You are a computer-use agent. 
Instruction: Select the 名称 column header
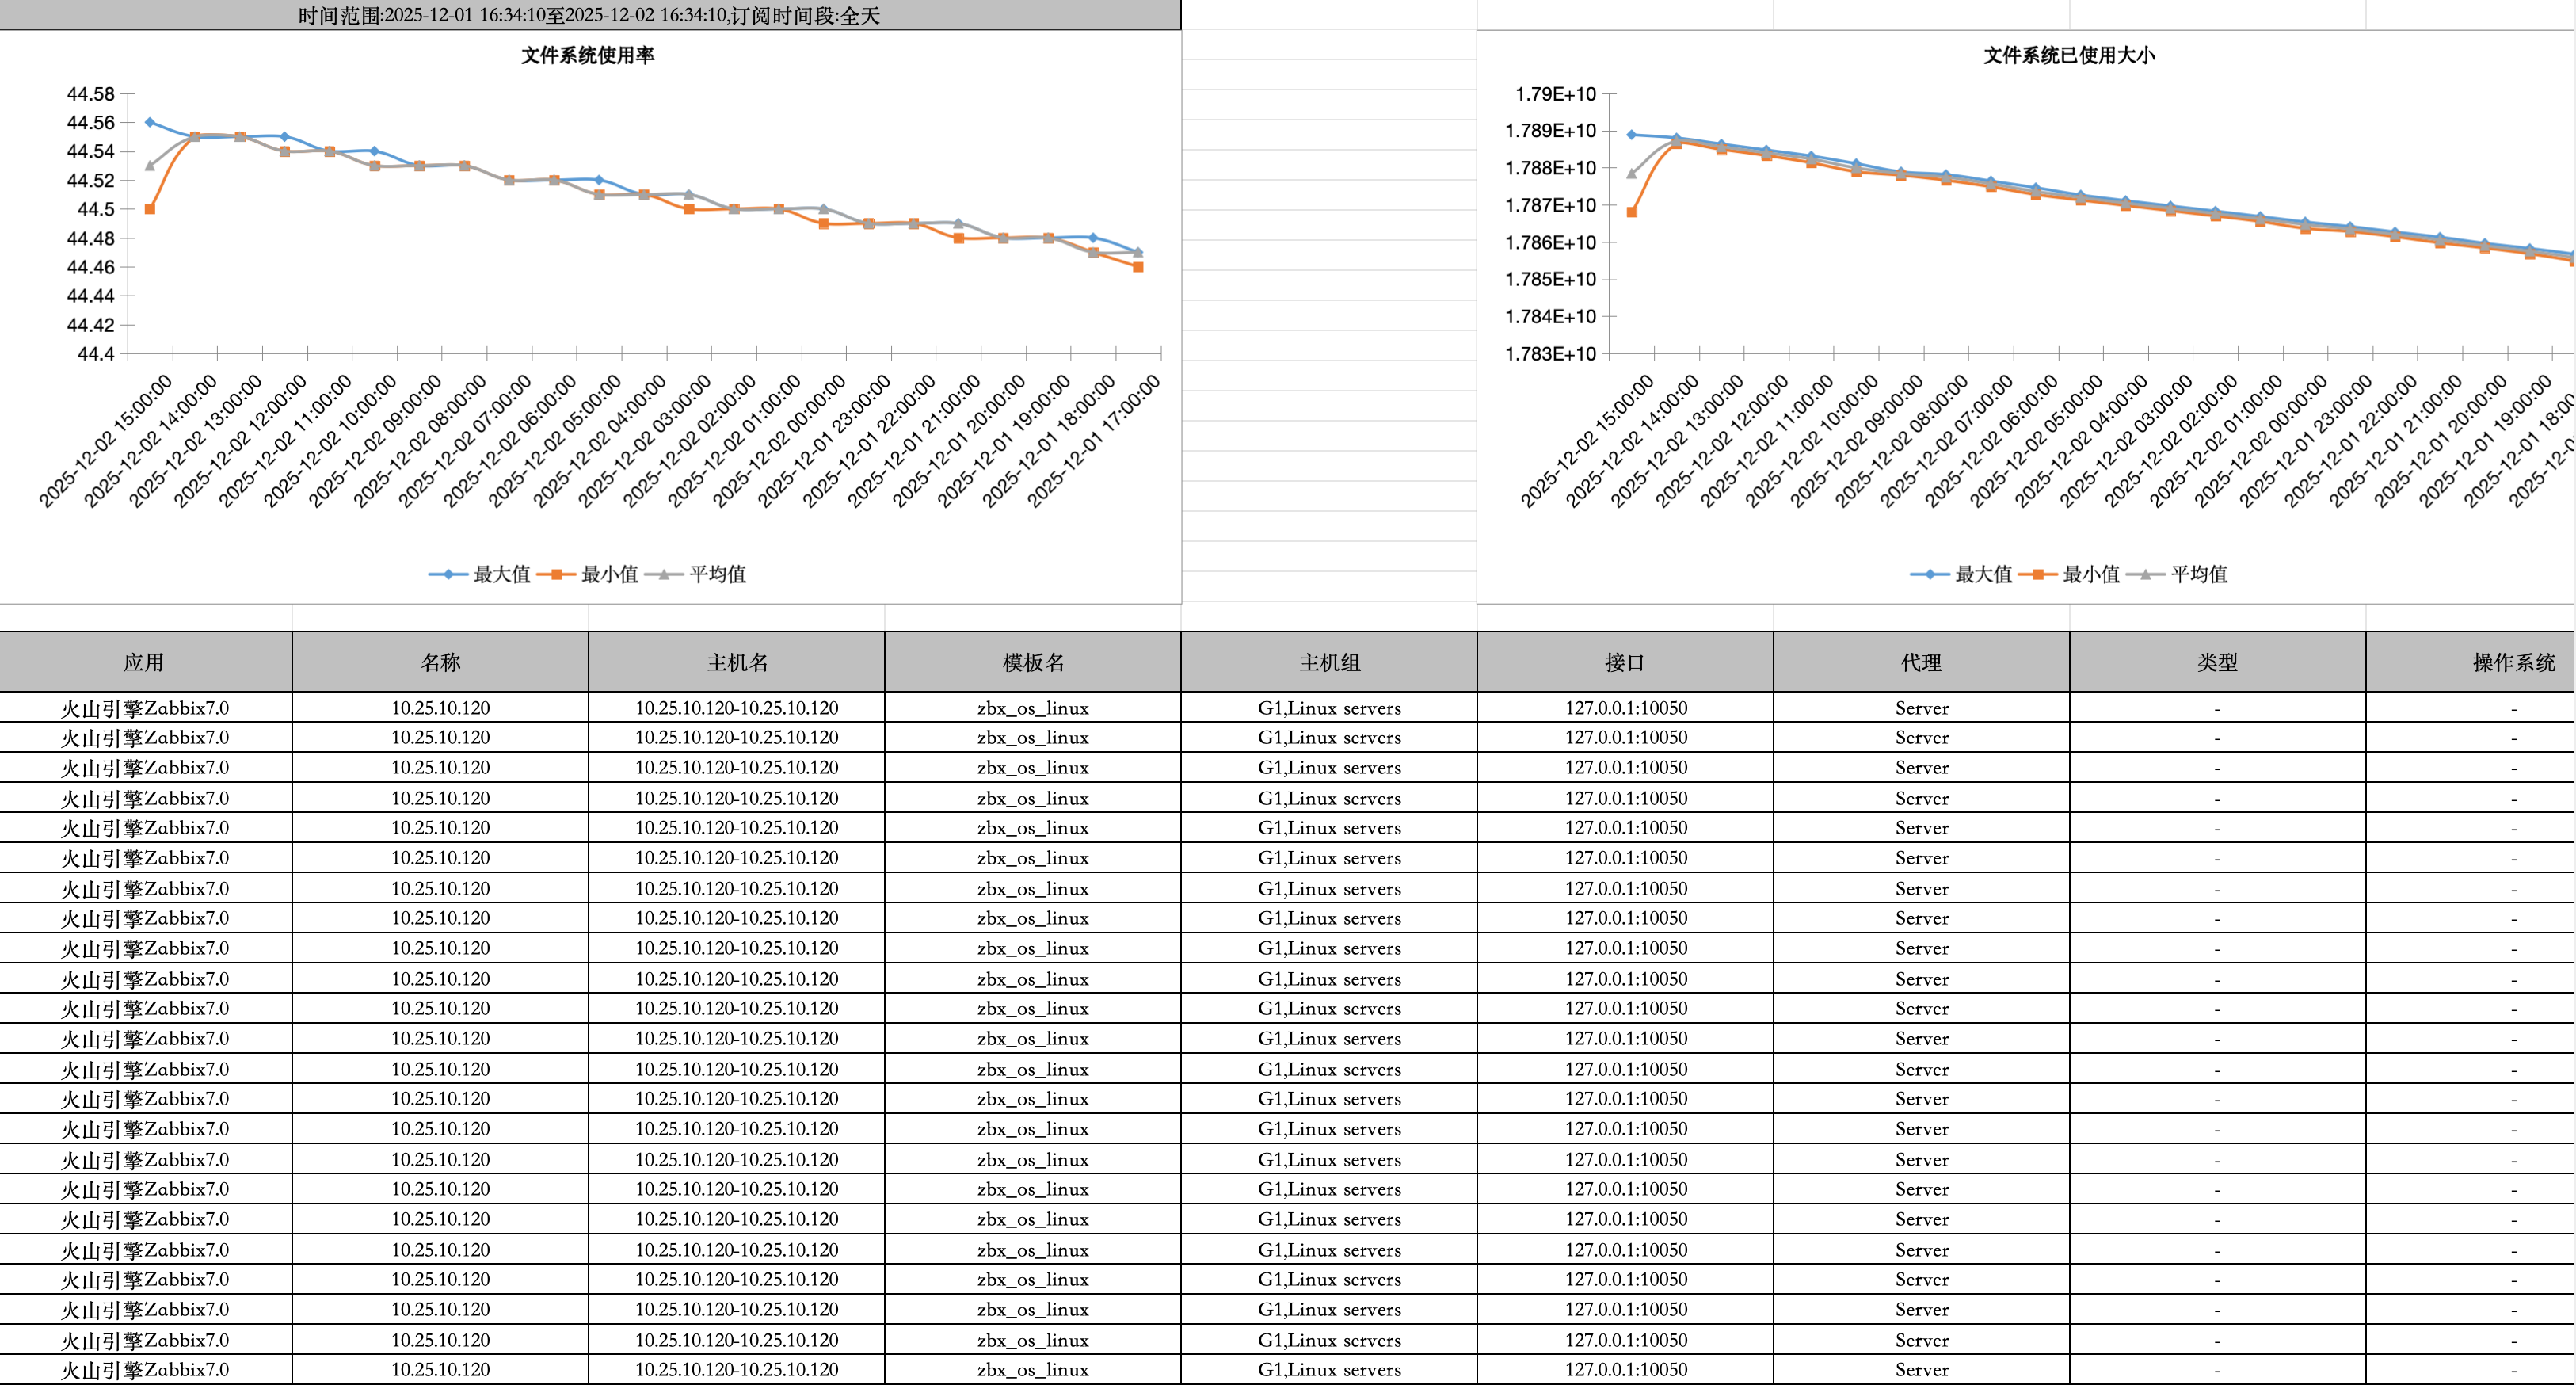pos(440,662)
